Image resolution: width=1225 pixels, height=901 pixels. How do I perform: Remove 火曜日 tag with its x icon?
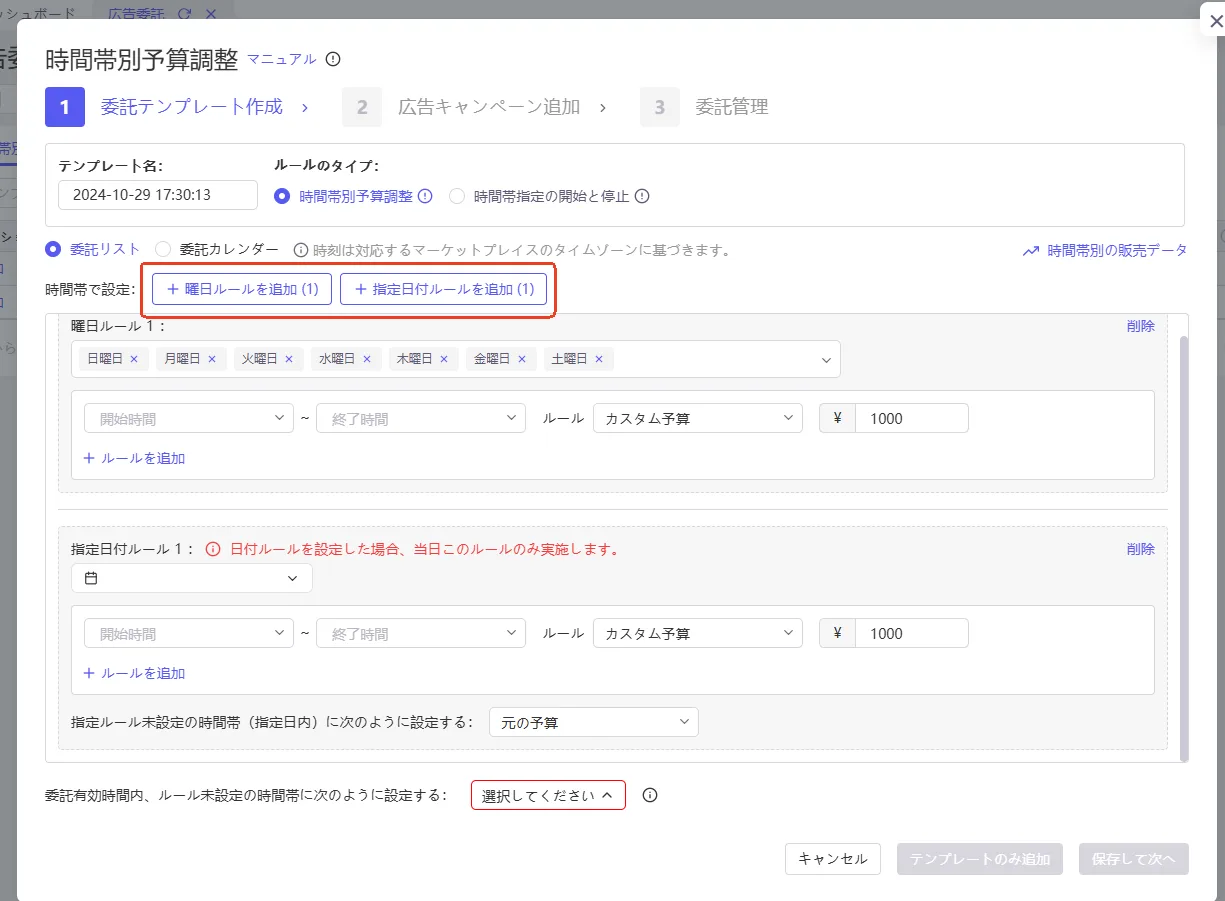coord(289,359)
